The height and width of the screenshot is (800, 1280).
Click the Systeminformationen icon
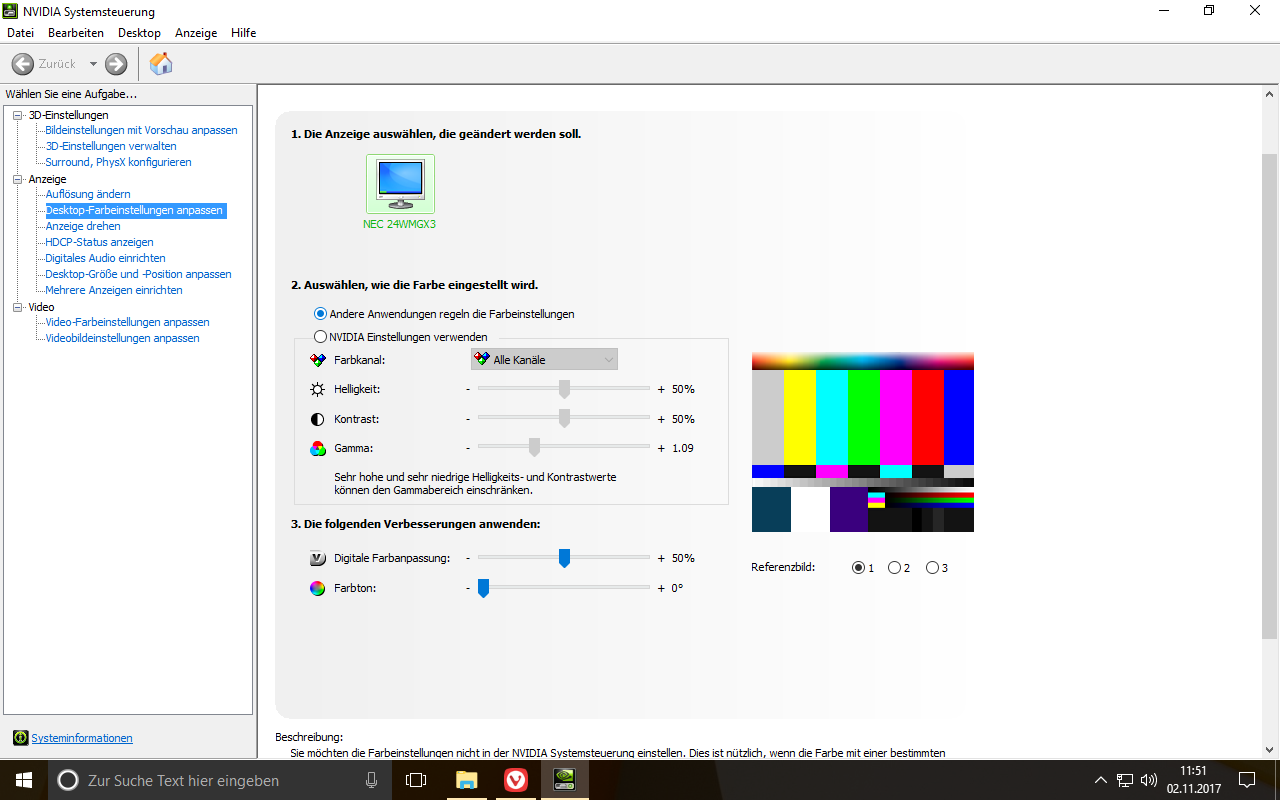click(x=20, y=738)
